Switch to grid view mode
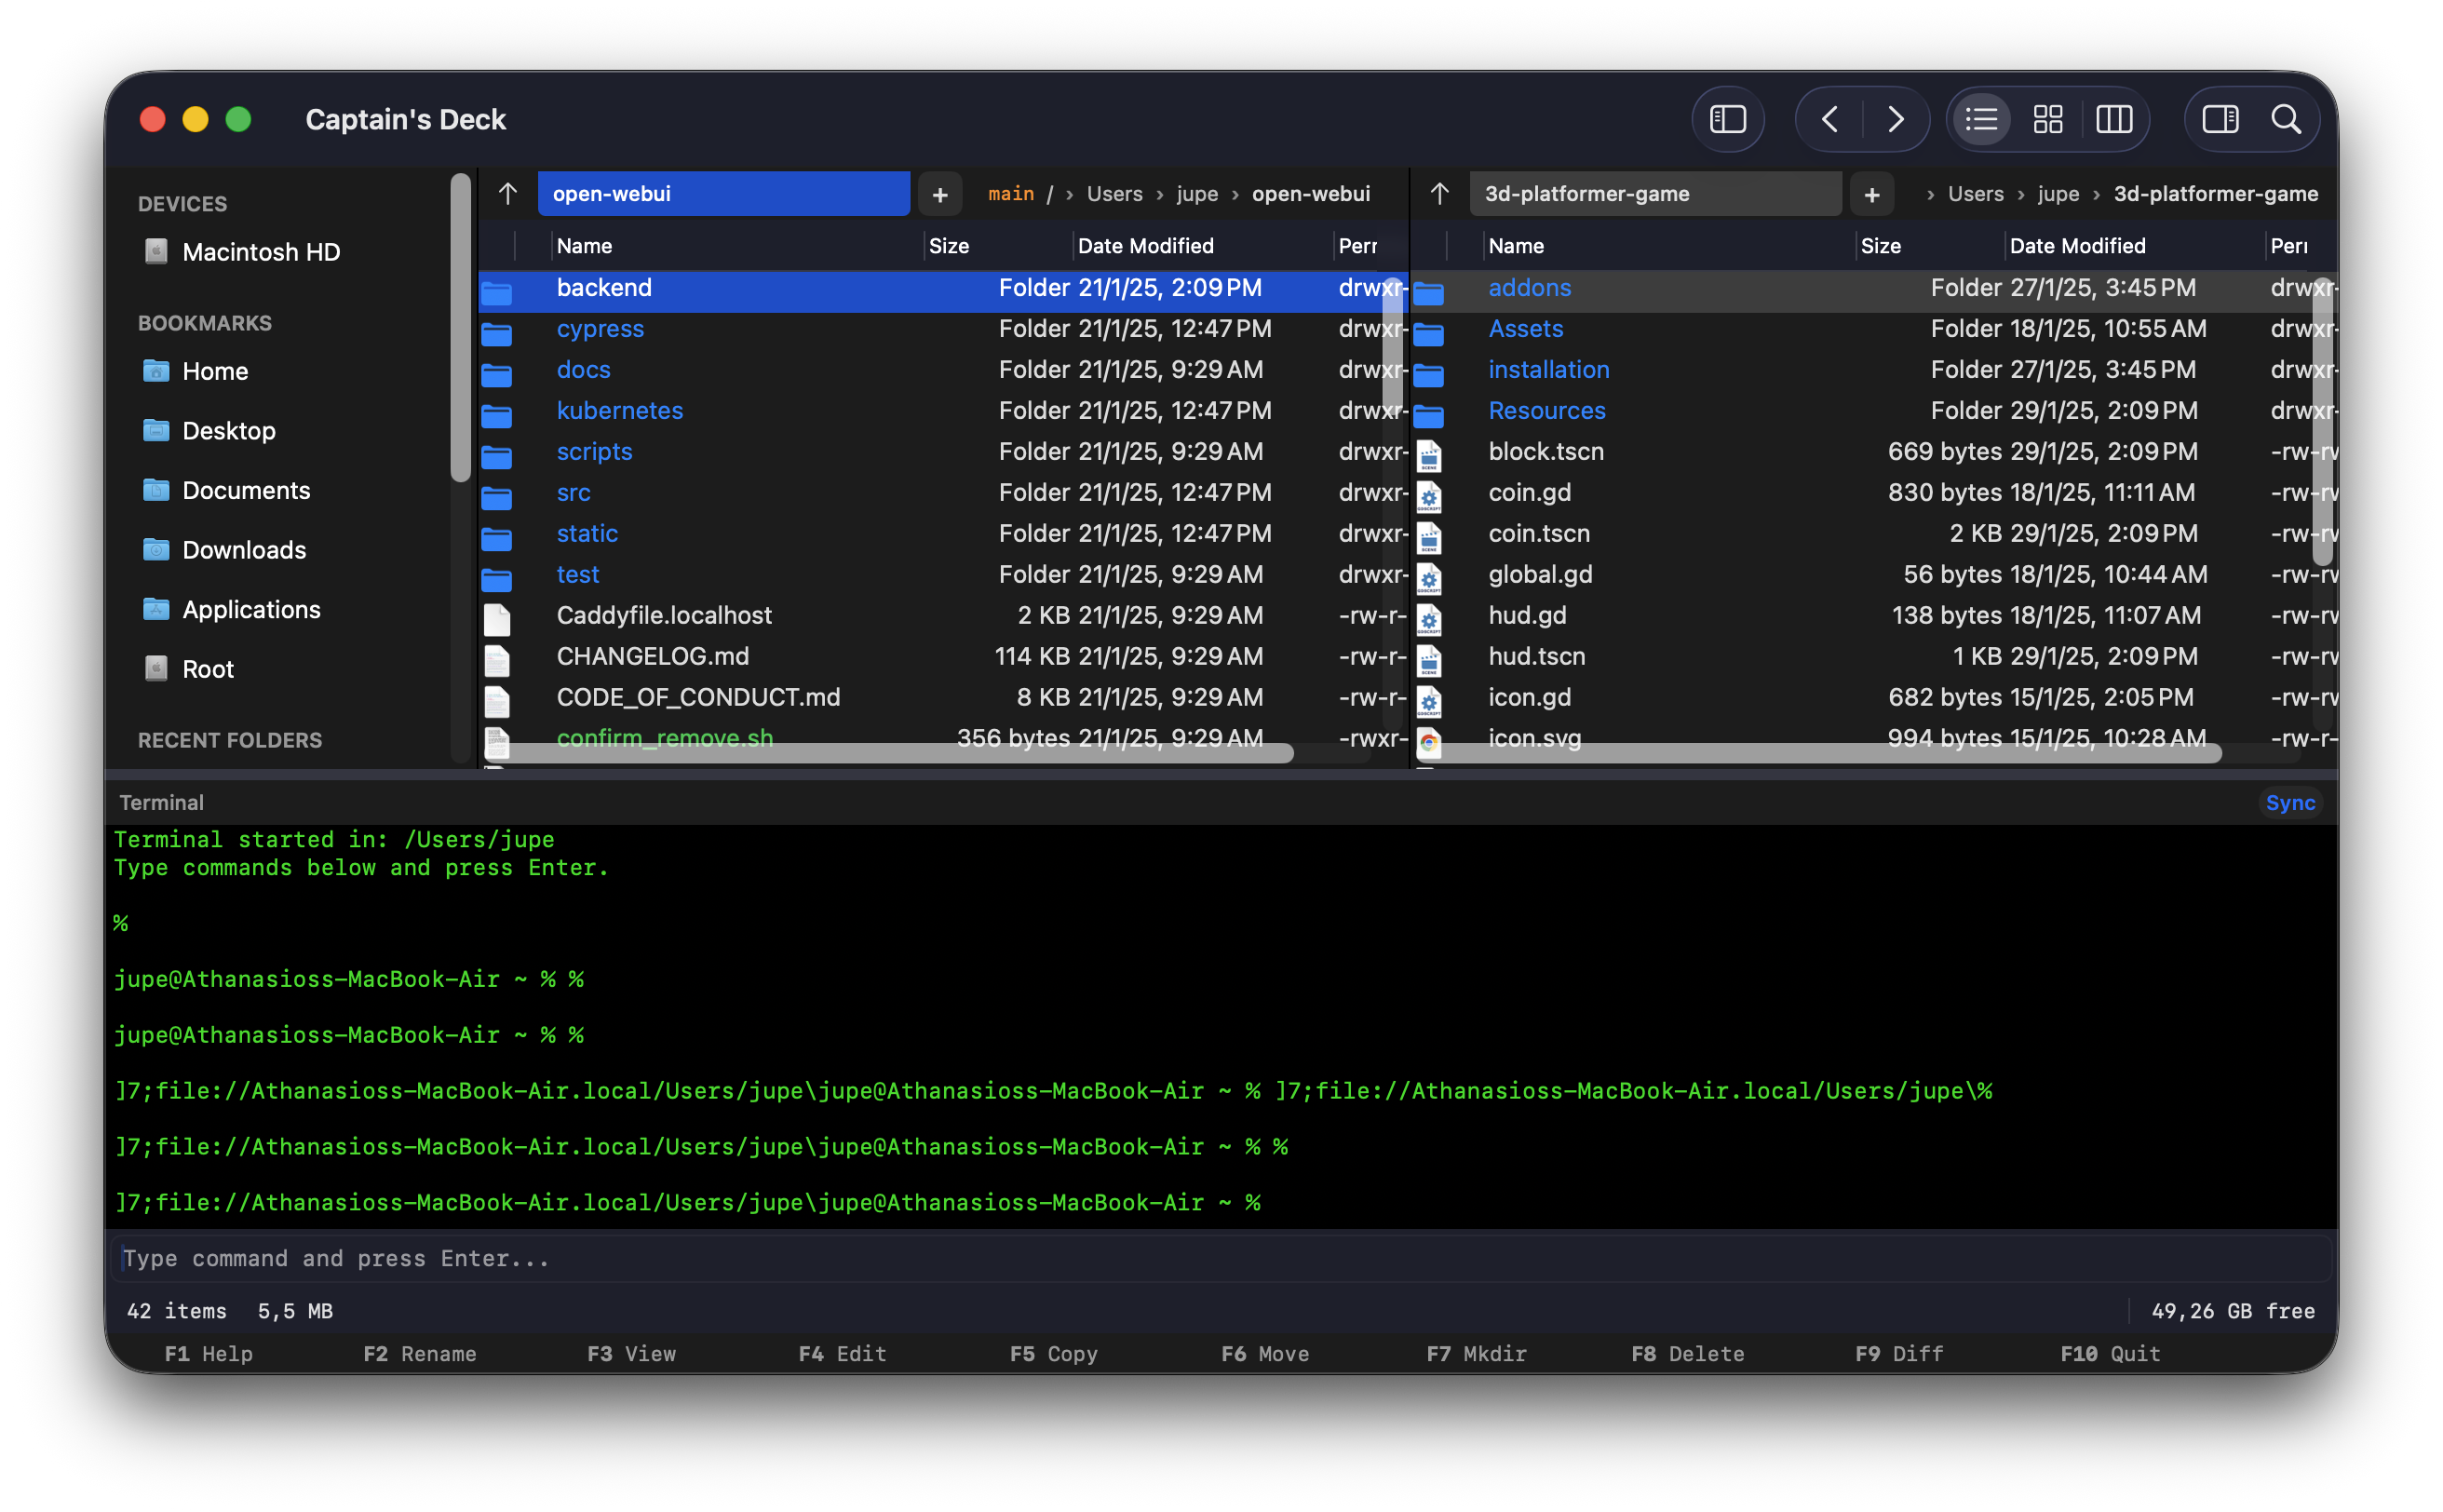The height and width of the screenshot is (1512, 2443). tap(2048, 119)
